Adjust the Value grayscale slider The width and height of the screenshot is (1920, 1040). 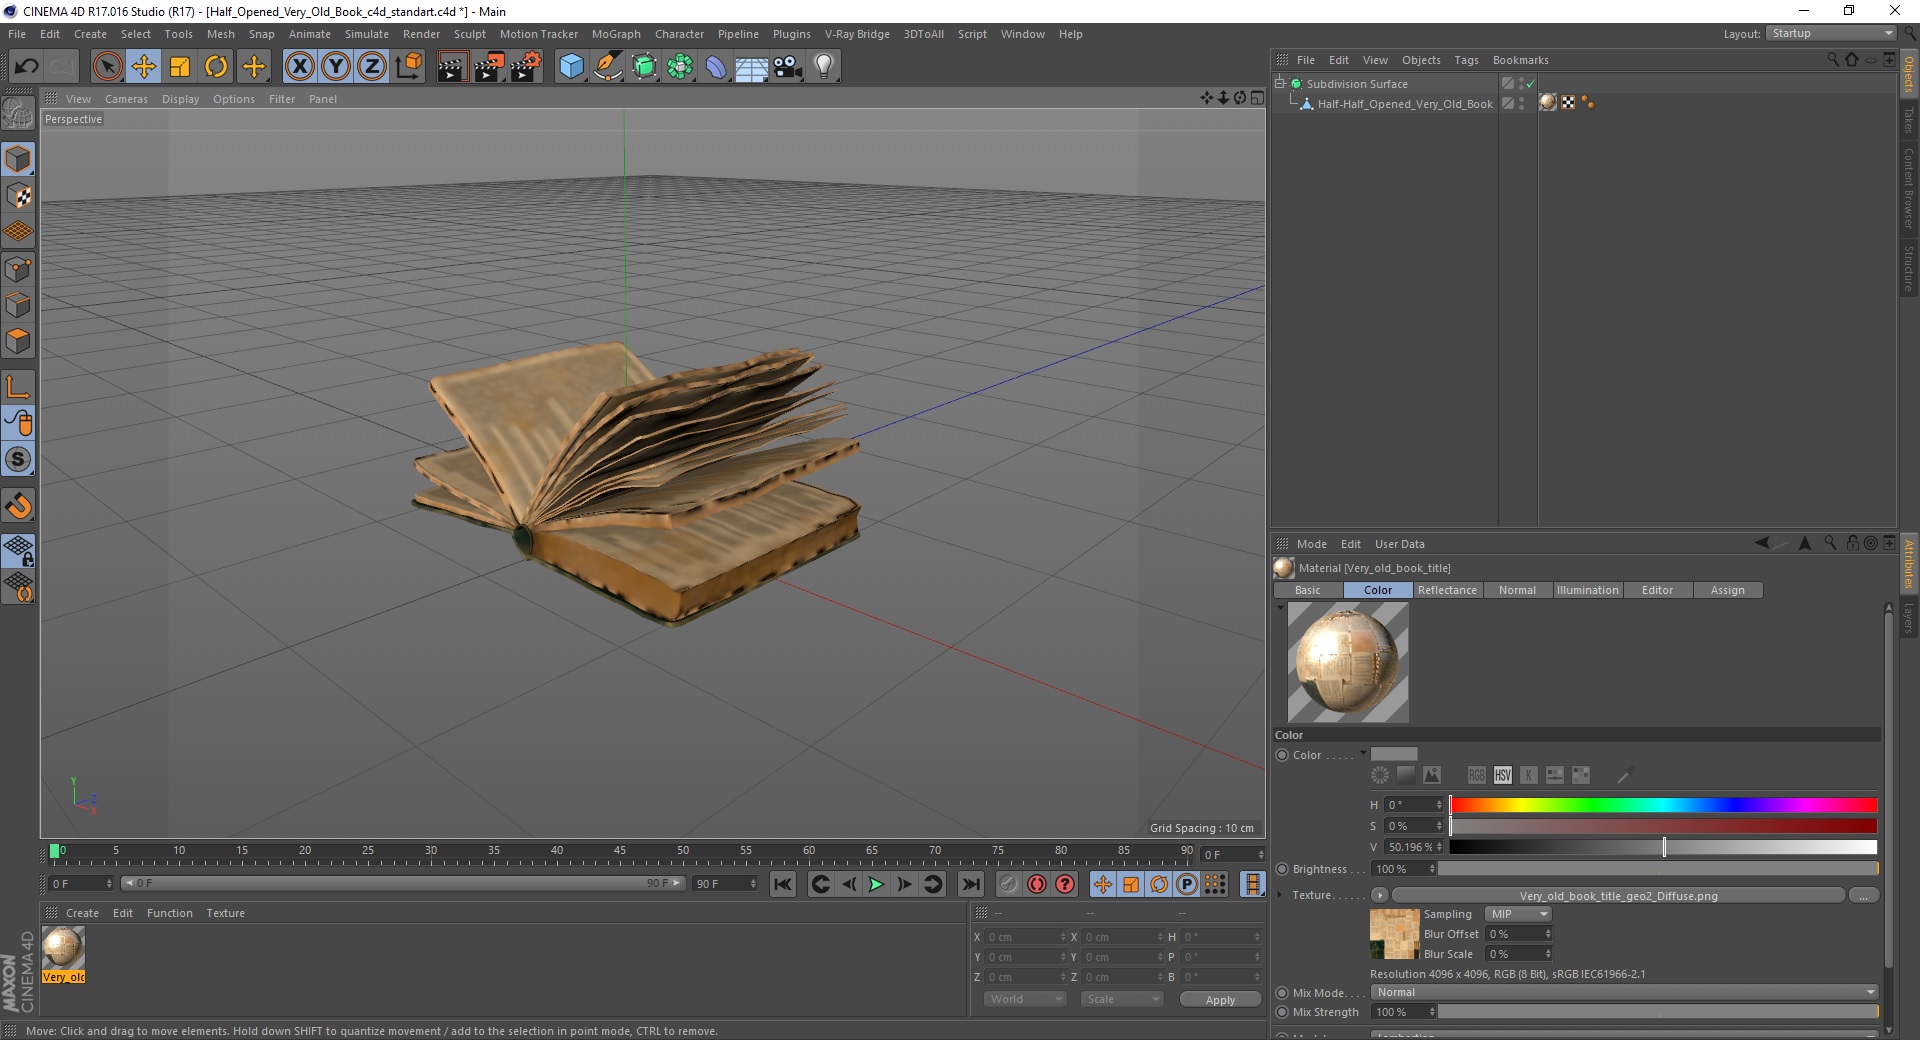click(1663, 847)
